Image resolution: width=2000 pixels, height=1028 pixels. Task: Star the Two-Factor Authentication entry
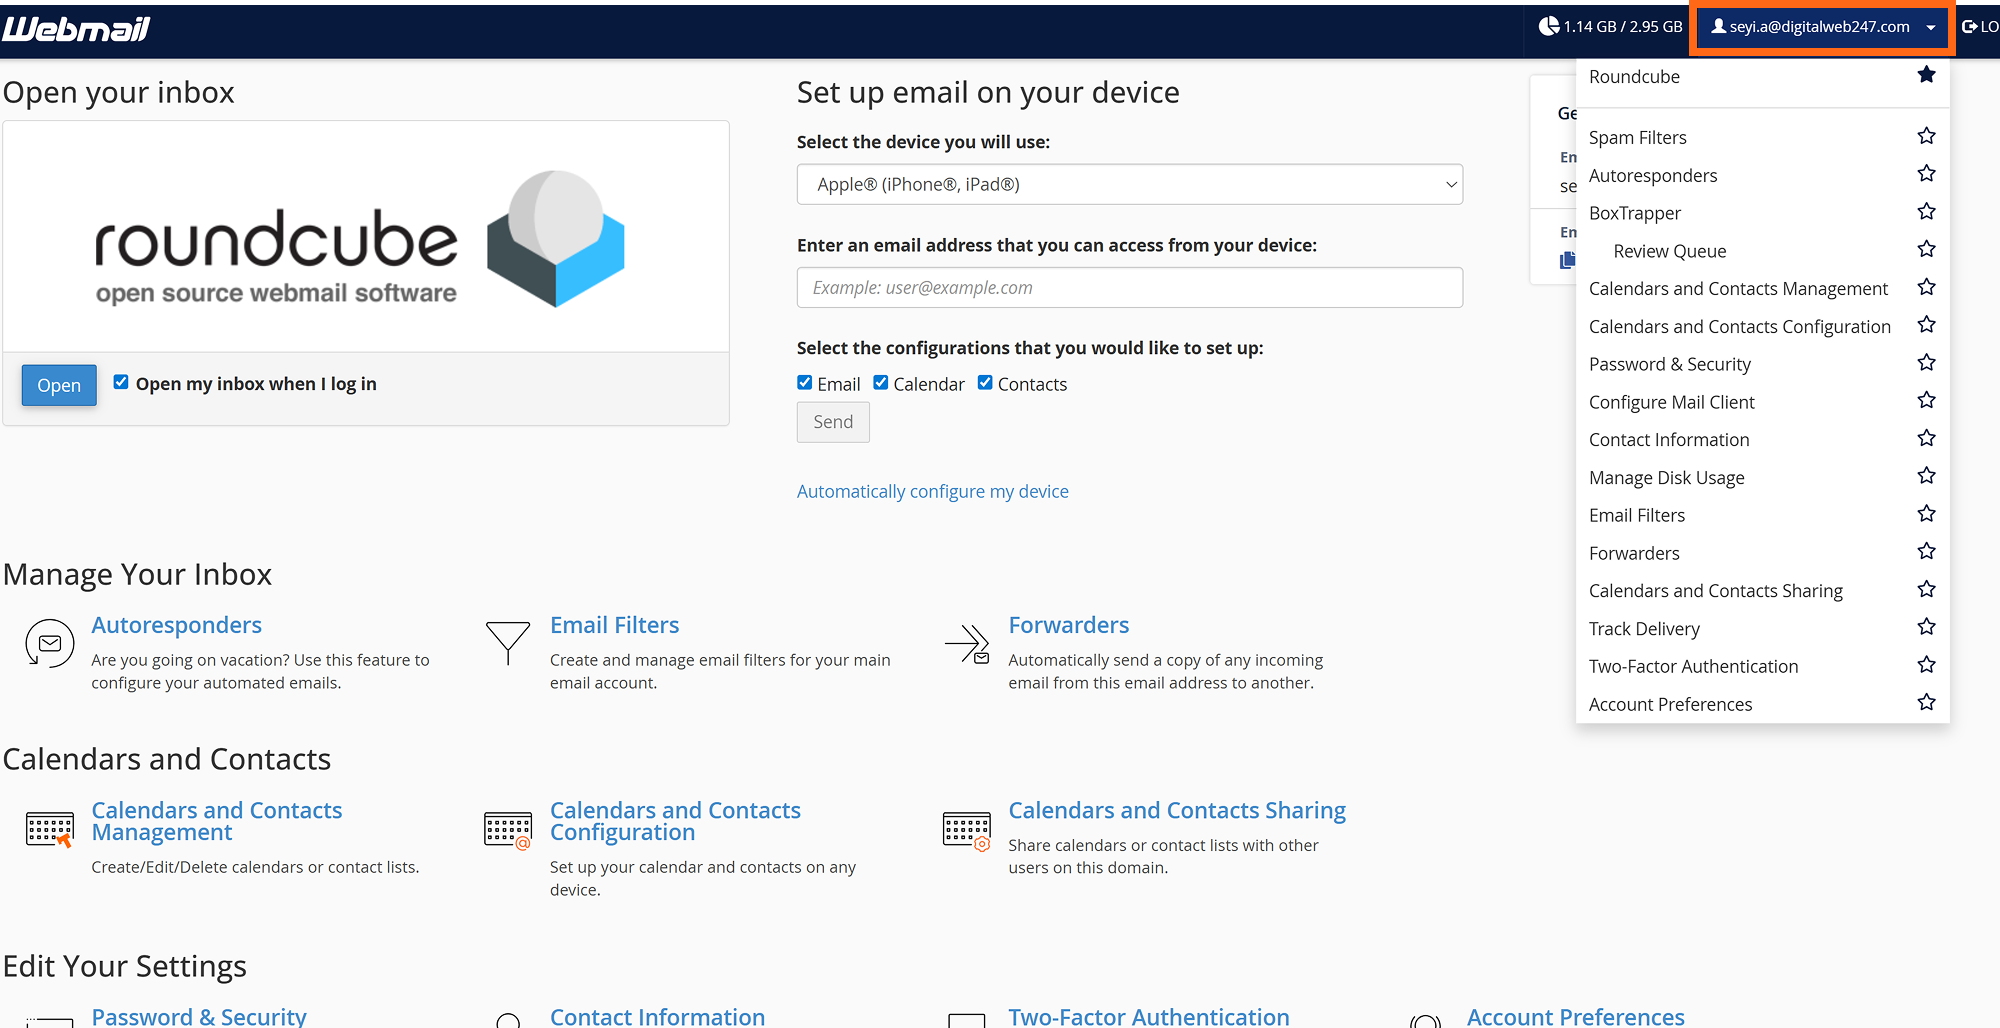(1926, 665)
